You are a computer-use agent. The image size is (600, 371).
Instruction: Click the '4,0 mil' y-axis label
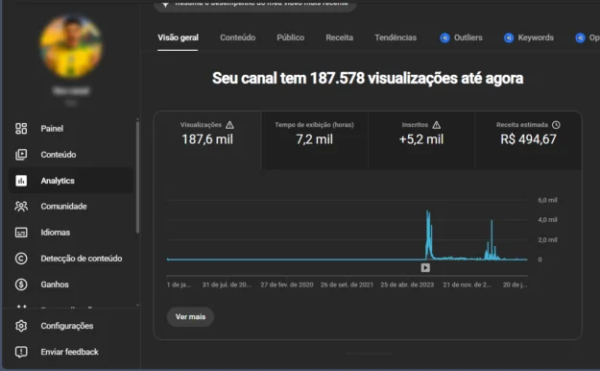[x=548, y=220]
